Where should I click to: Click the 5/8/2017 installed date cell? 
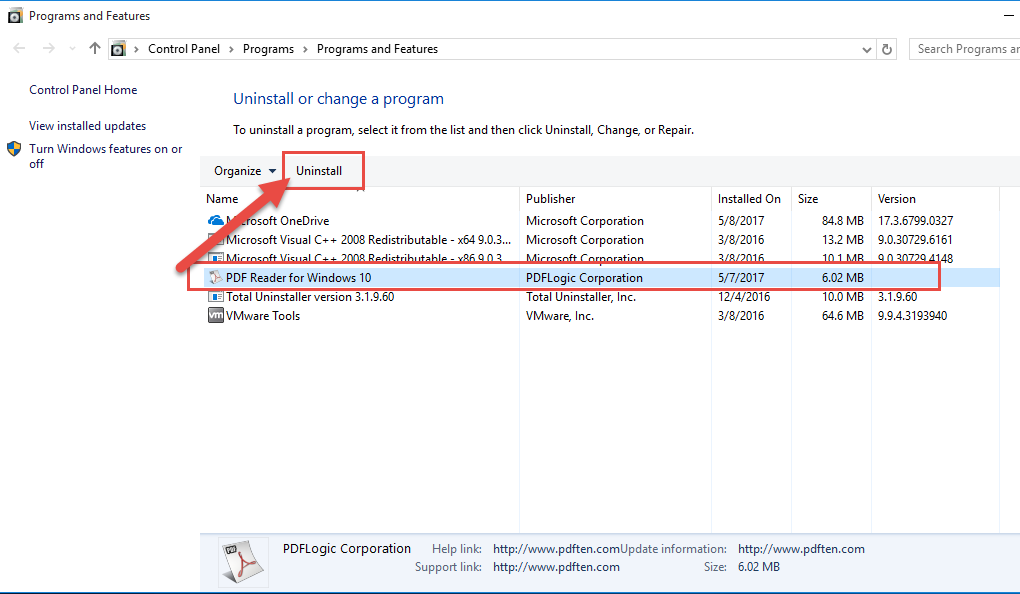[x=741, y=221]
